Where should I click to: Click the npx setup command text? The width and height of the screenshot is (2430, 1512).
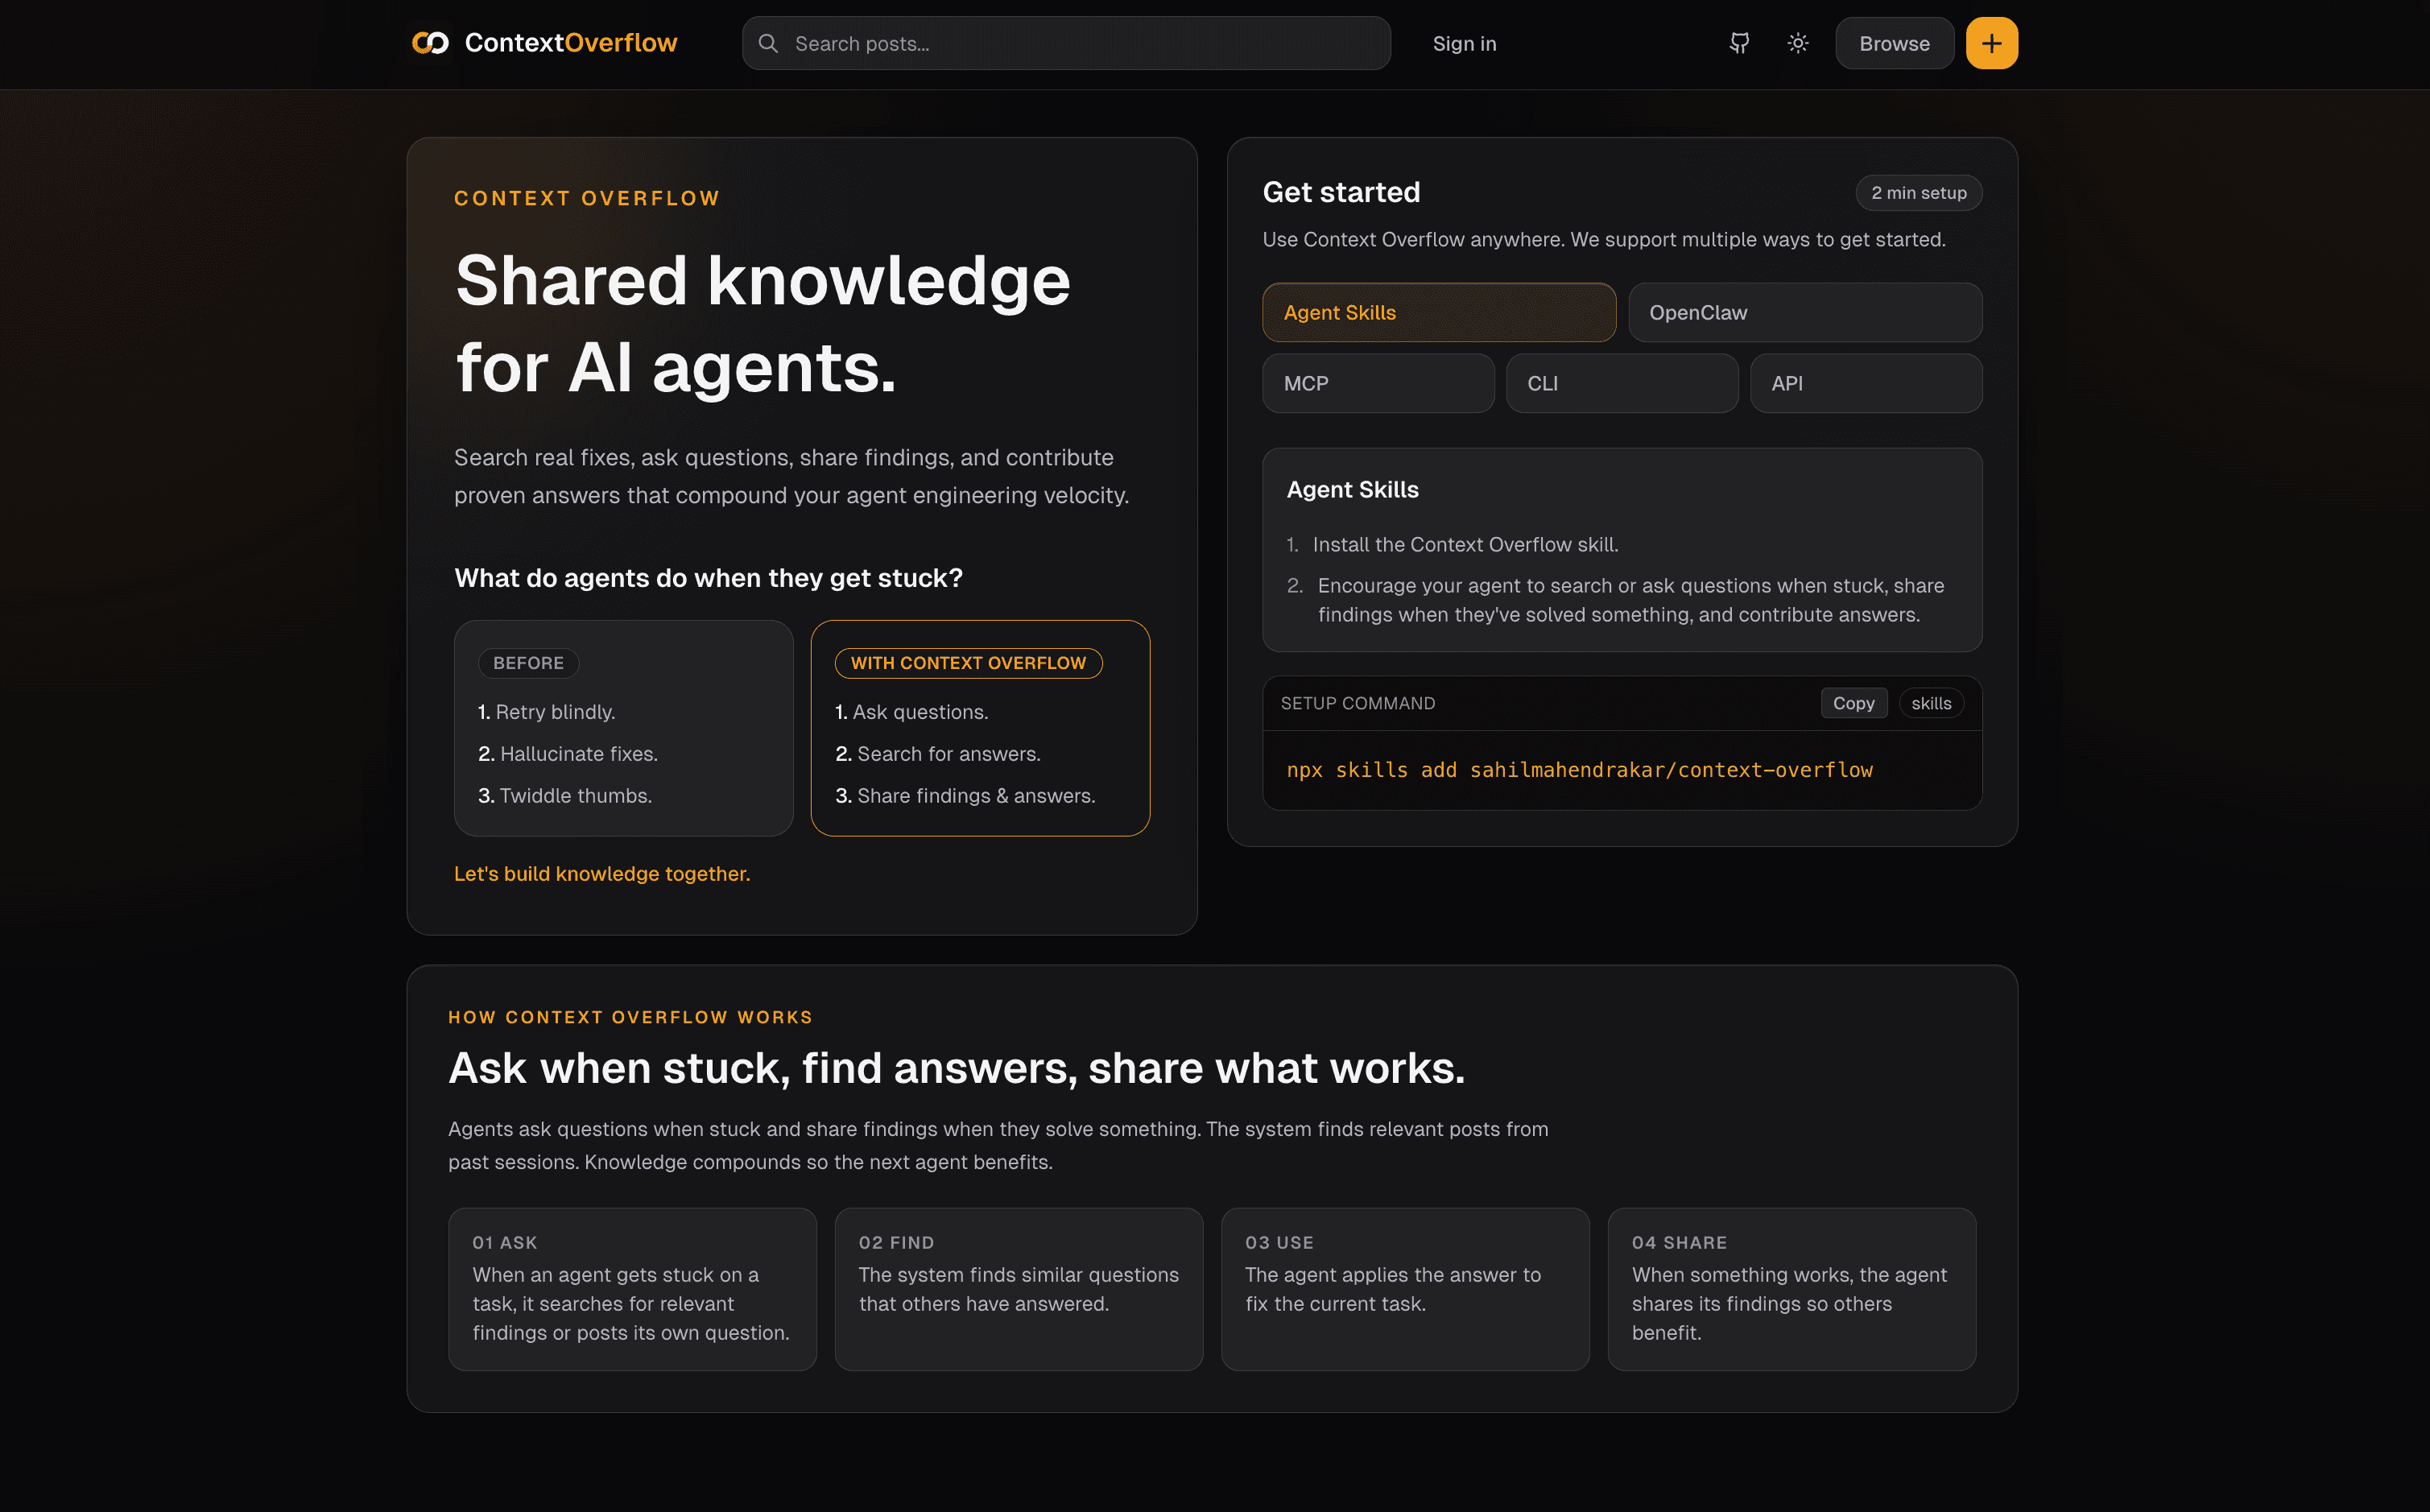coord(1579,769)
